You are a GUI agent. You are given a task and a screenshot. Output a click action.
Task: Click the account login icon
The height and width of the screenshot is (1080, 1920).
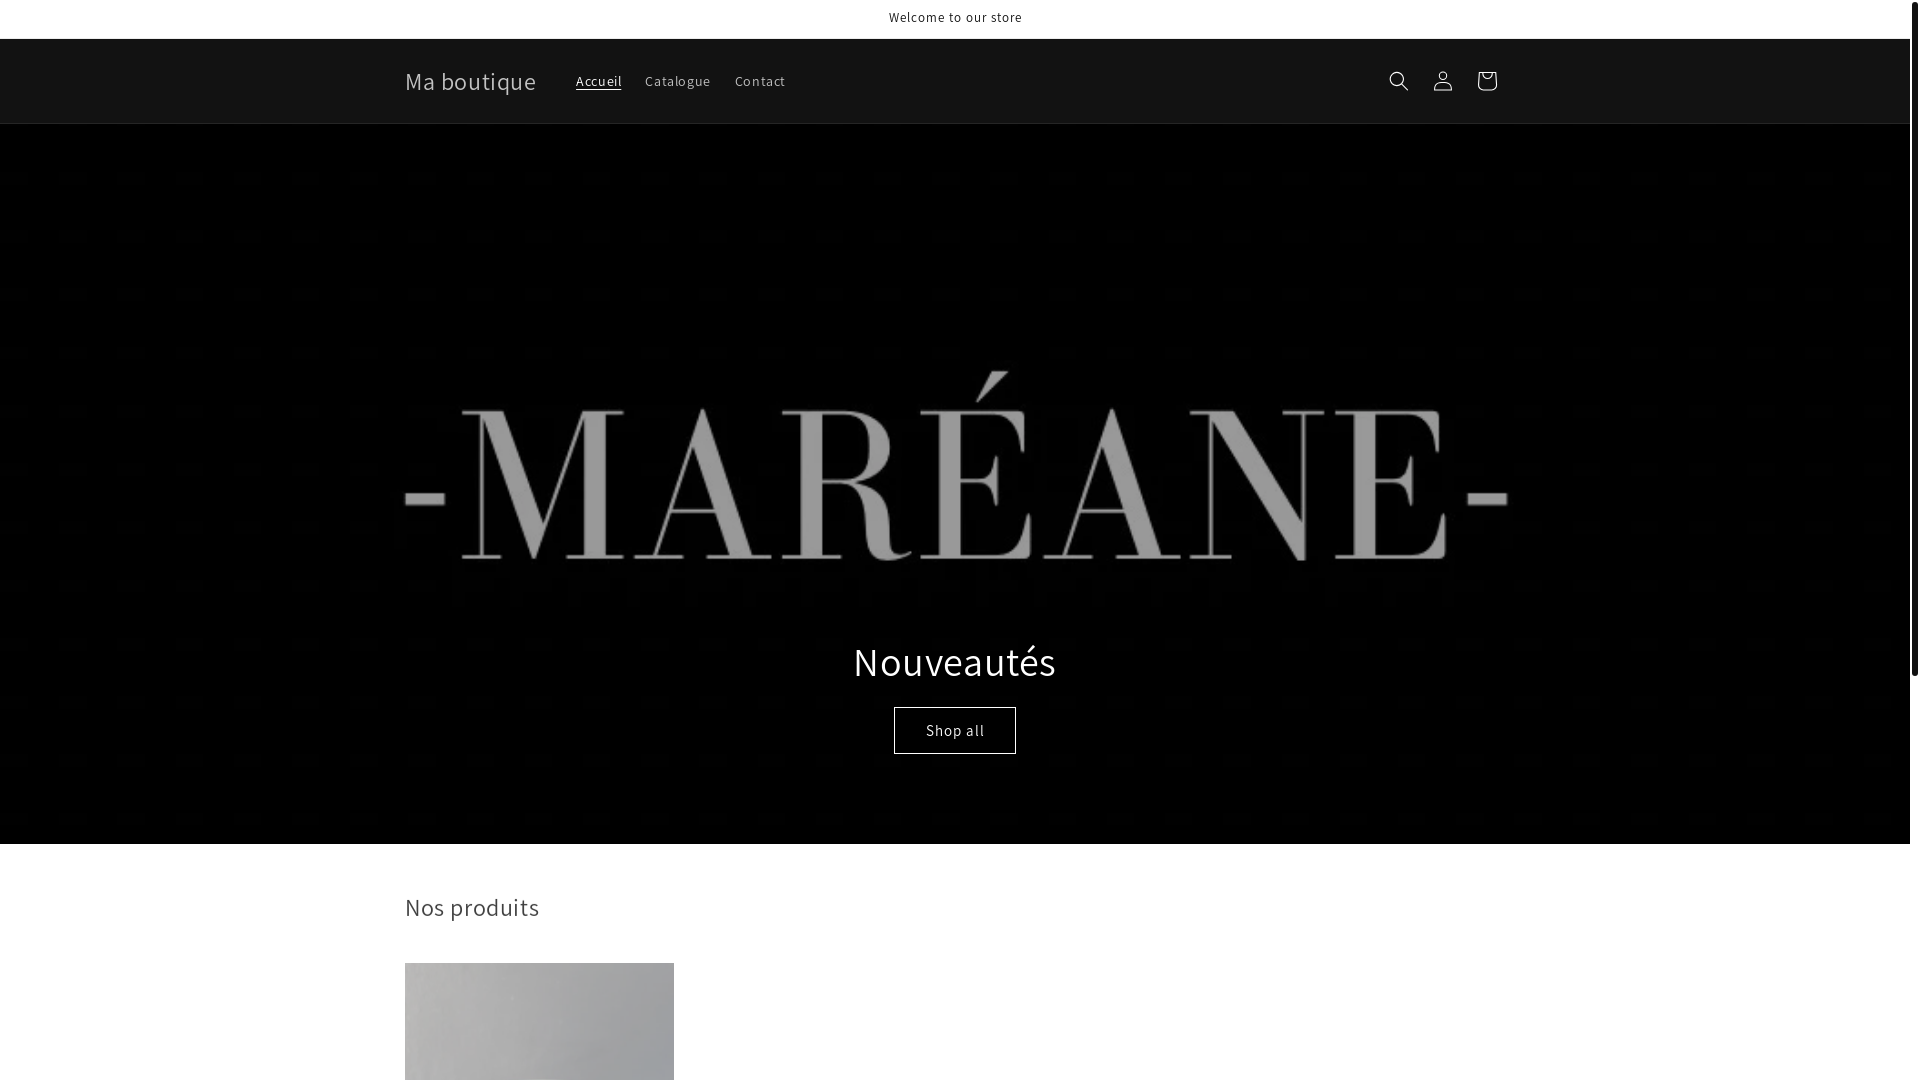(x=1442, y=81)
